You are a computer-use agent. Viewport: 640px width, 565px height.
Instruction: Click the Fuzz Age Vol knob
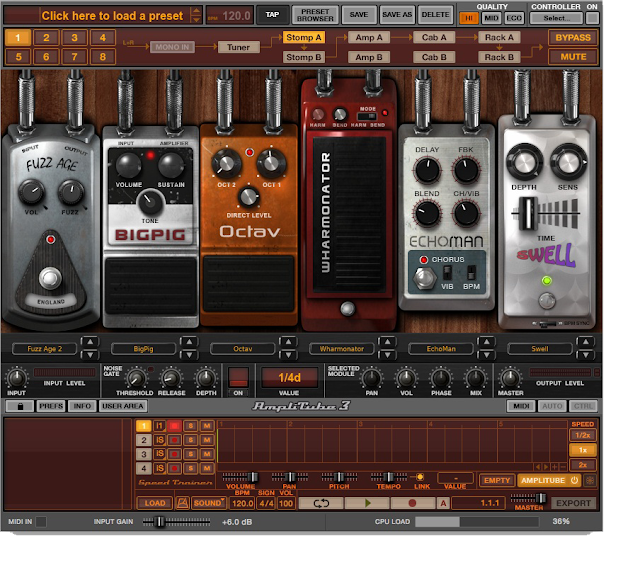click(31, 192)
